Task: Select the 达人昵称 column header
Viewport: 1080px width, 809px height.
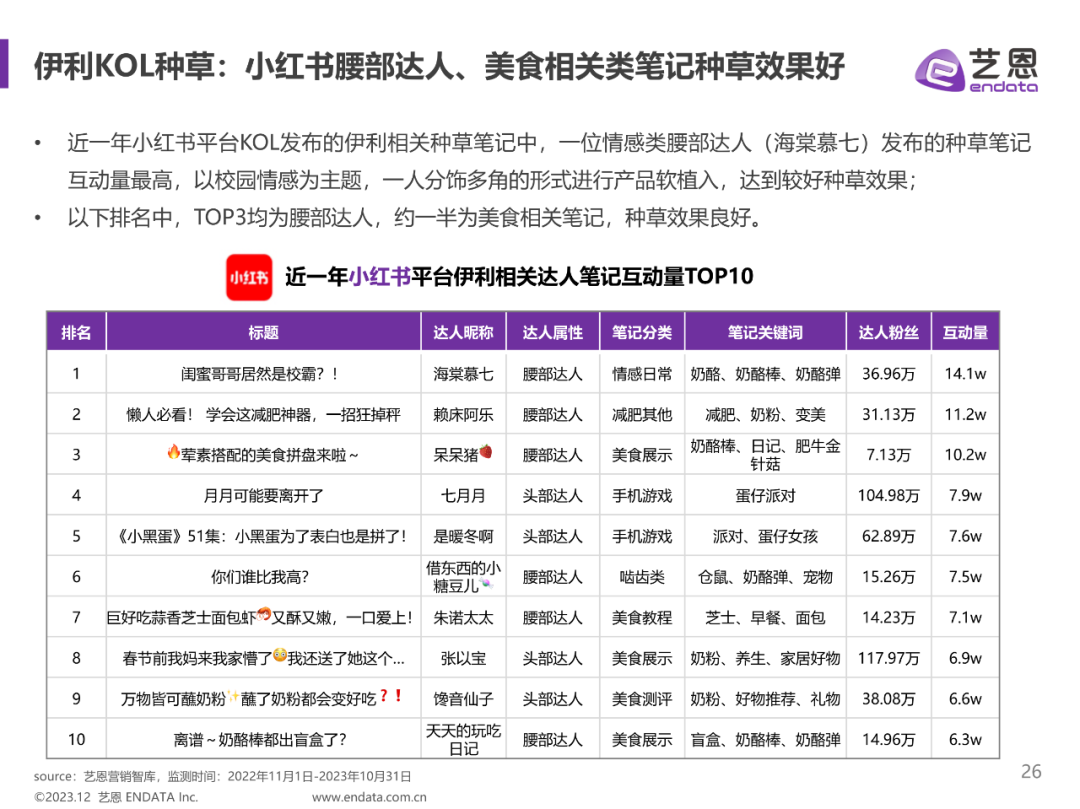Action: [463, 333]
